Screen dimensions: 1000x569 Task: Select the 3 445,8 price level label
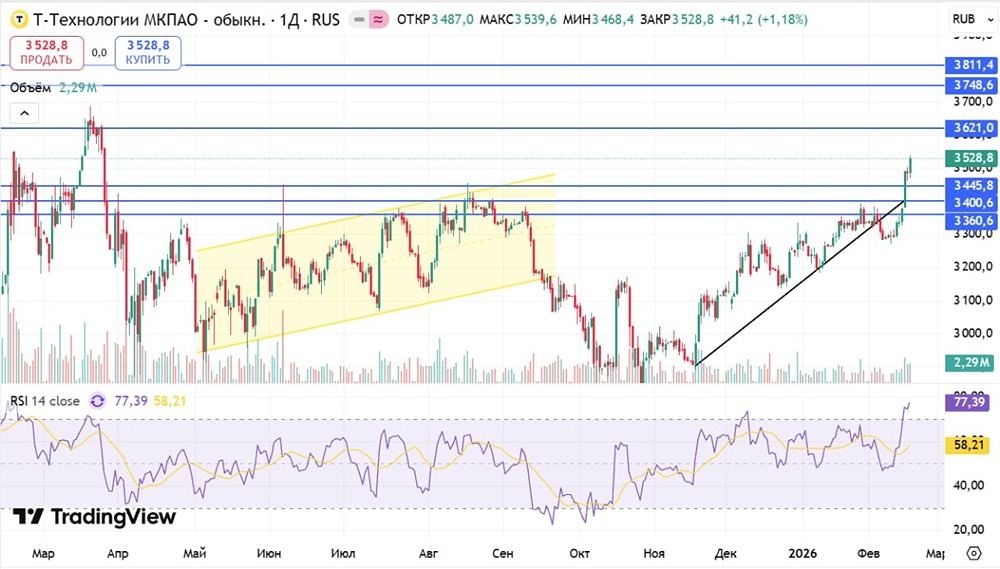971,186
